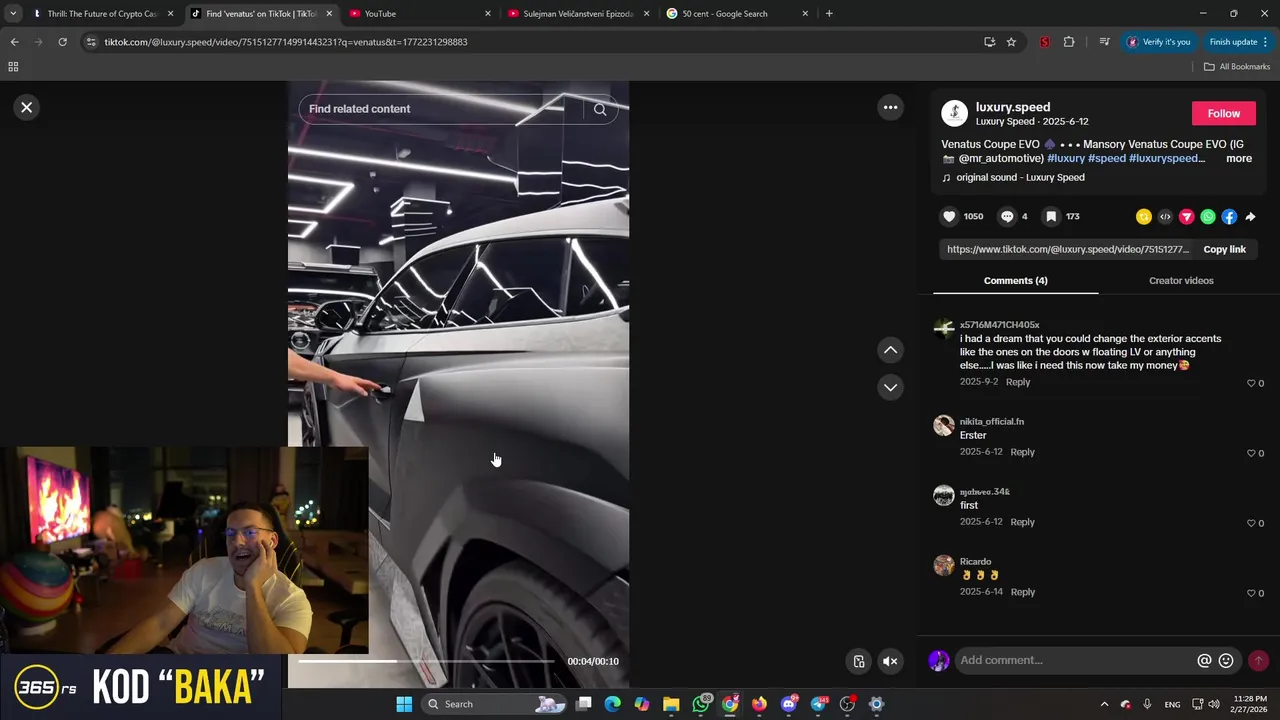This screenshot has height=720, width=1280.
Task: Switch to Thrill: The Future of Crypto tab
Action: pos(102,14)
